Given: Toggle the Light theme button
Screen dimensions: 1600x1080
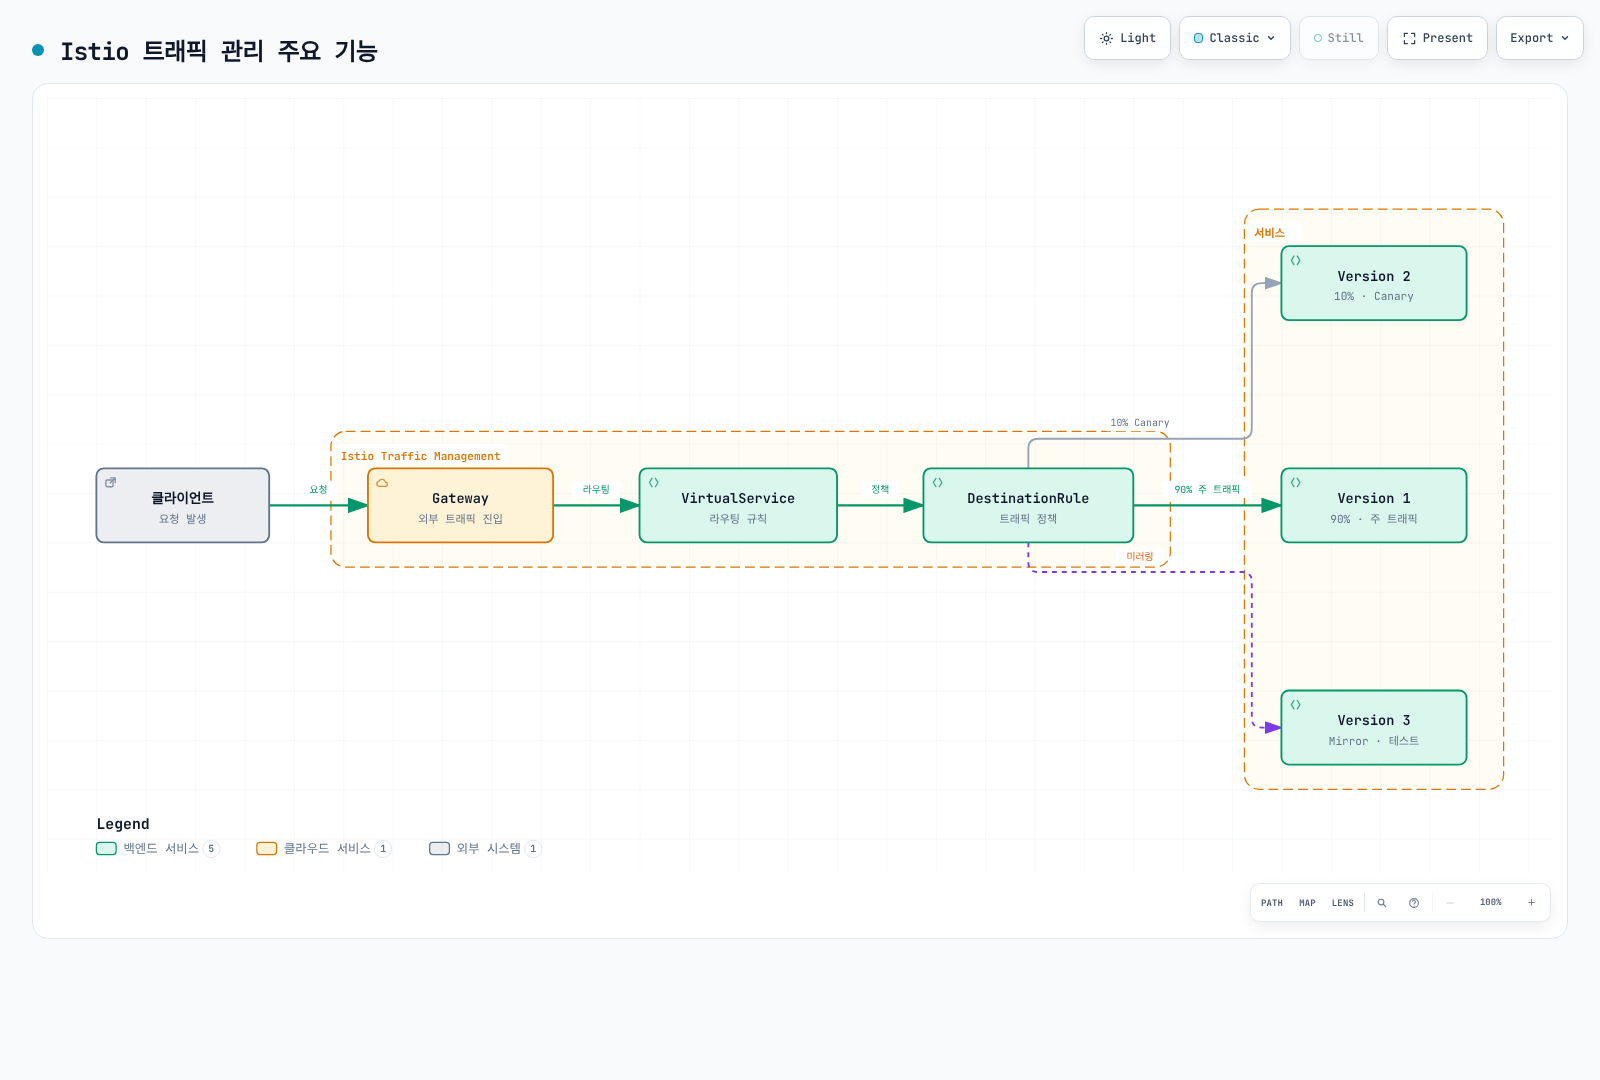Looking at the screenshot, I should [x=1127, y=38].
